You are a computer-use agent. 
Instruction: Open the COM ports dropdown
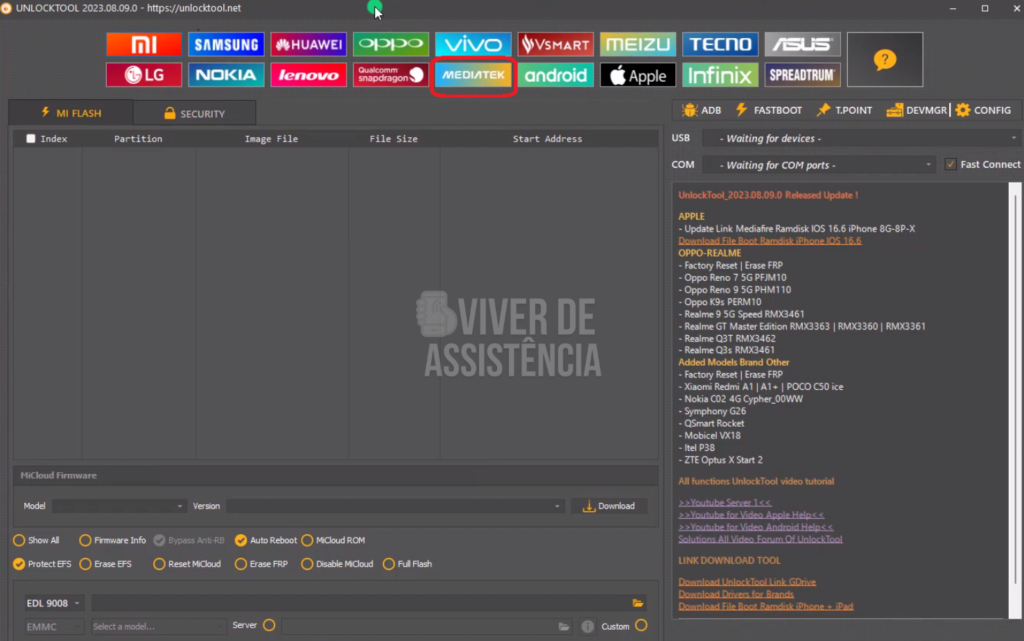[820, 165]
